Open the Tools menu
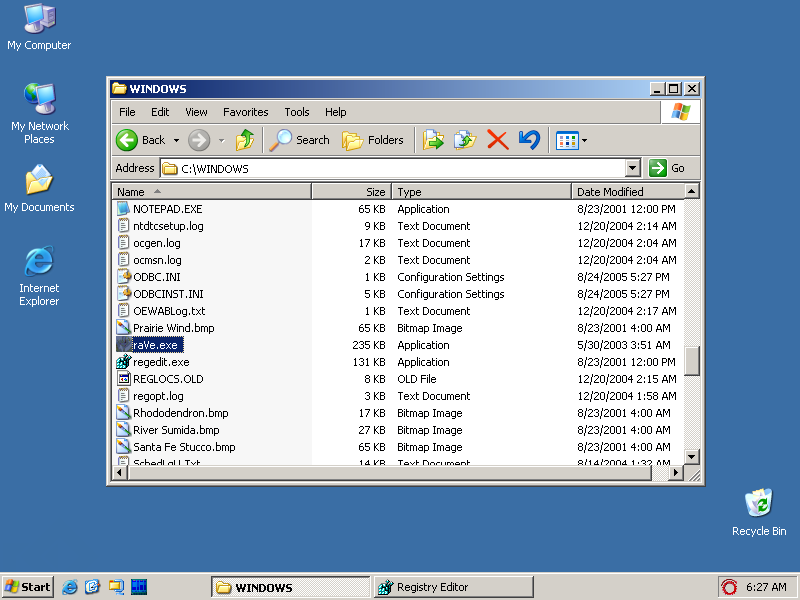Screen dimensions: 800x600 coord(297,112)
